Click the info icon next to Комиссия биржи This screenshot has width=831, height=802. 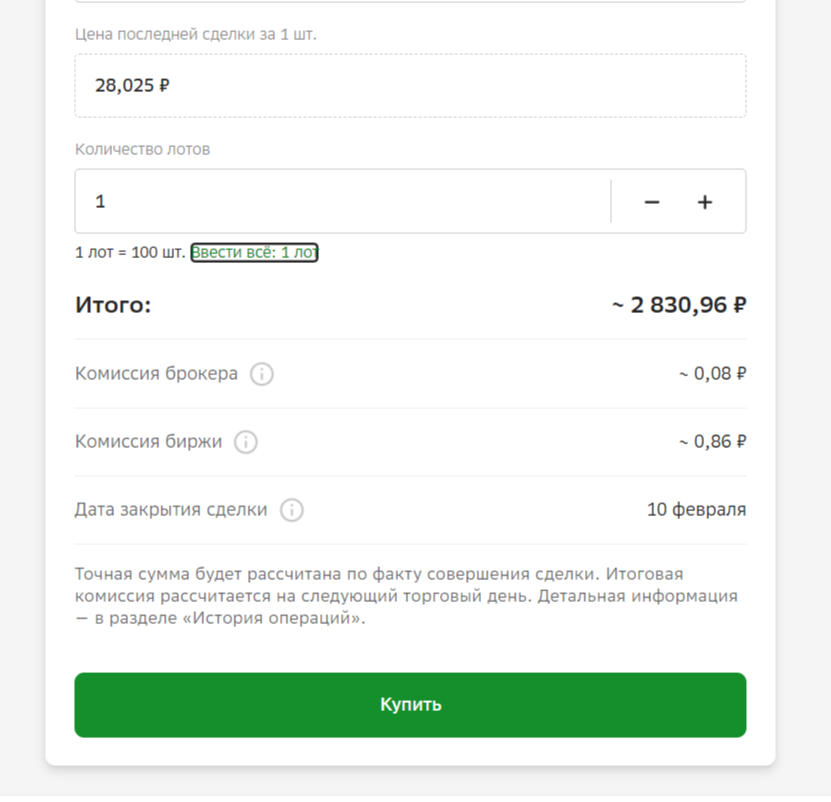point(245,442)
